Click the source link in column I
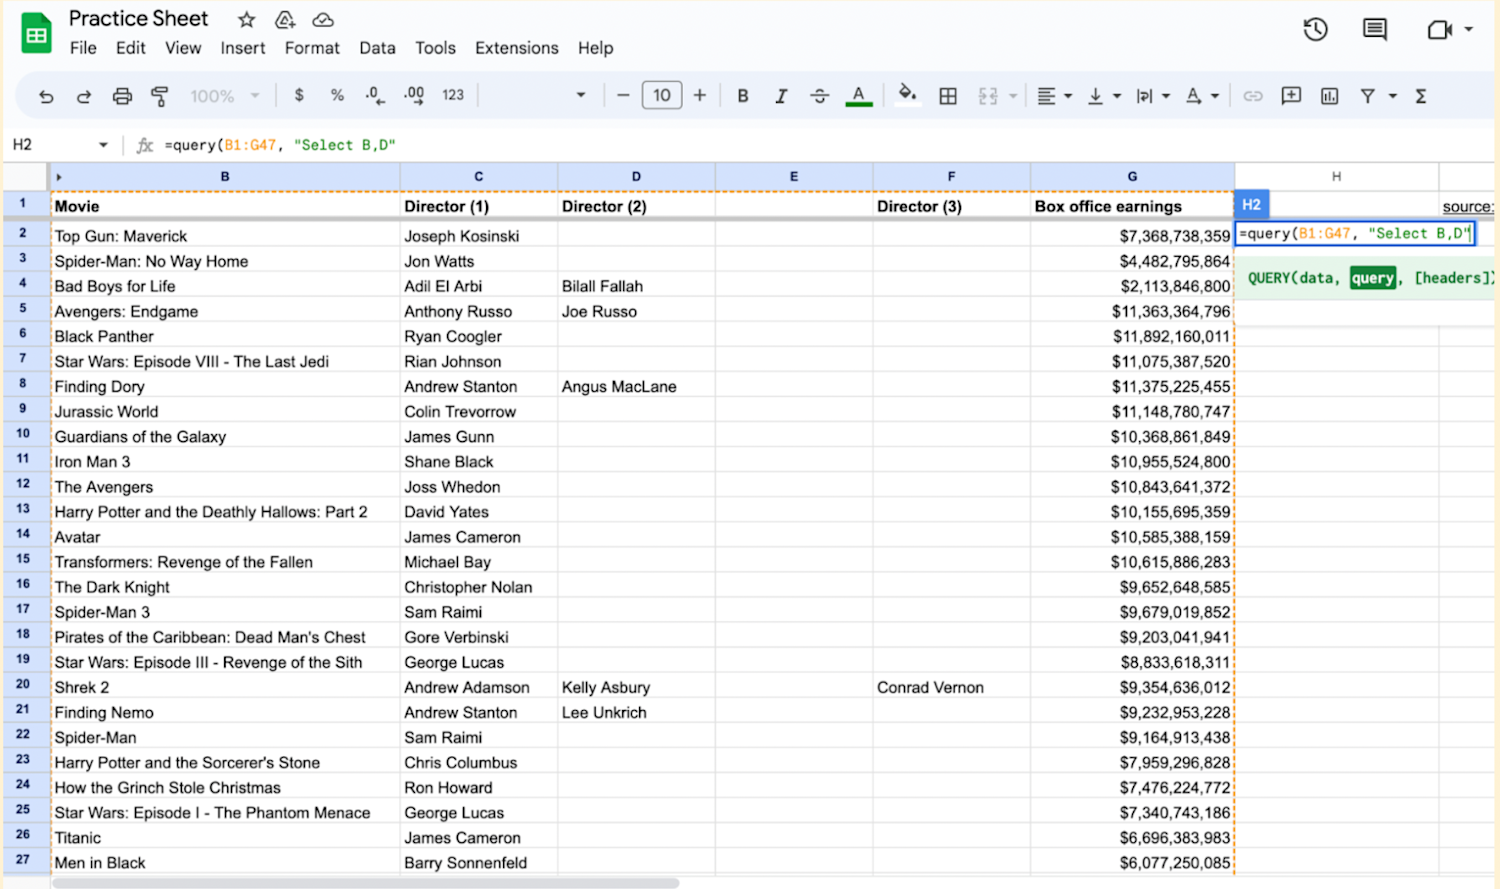 (x=1467, y=206)
